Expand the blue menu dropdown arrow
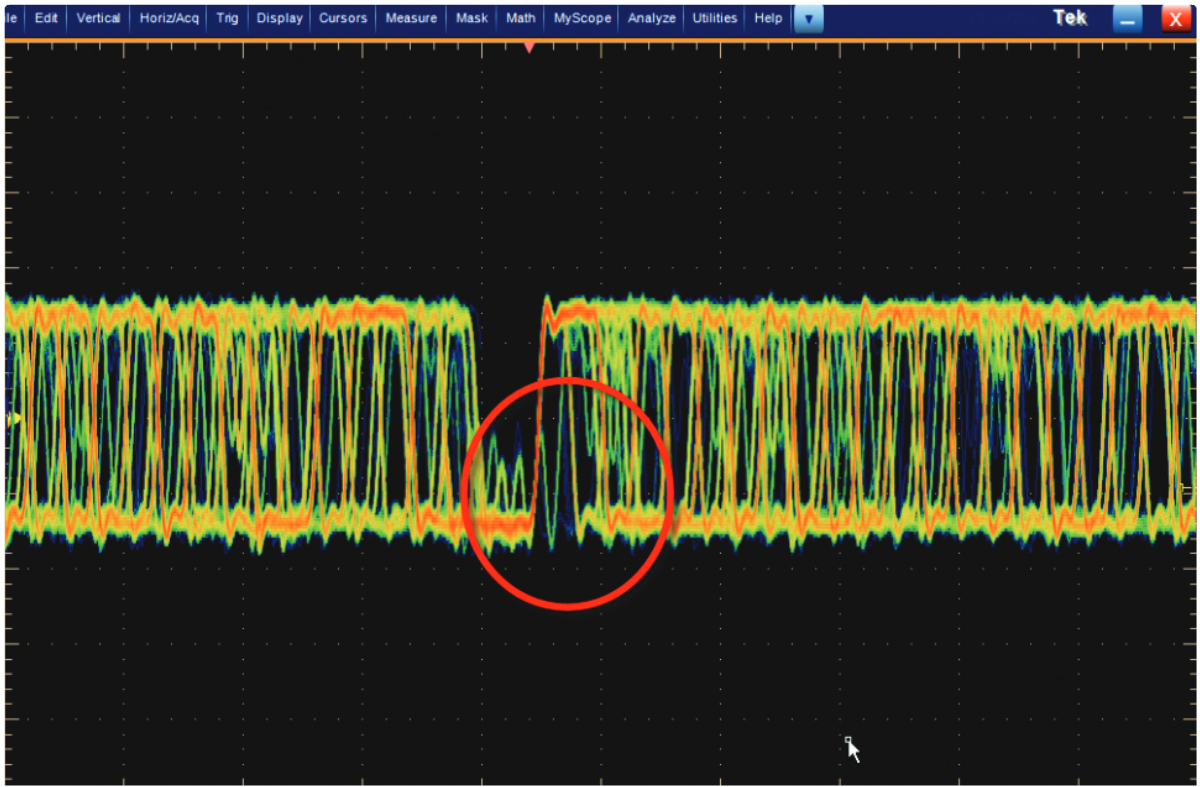Image resolution: width=1200 pixels, height=787 pixels. click(808, 19)
